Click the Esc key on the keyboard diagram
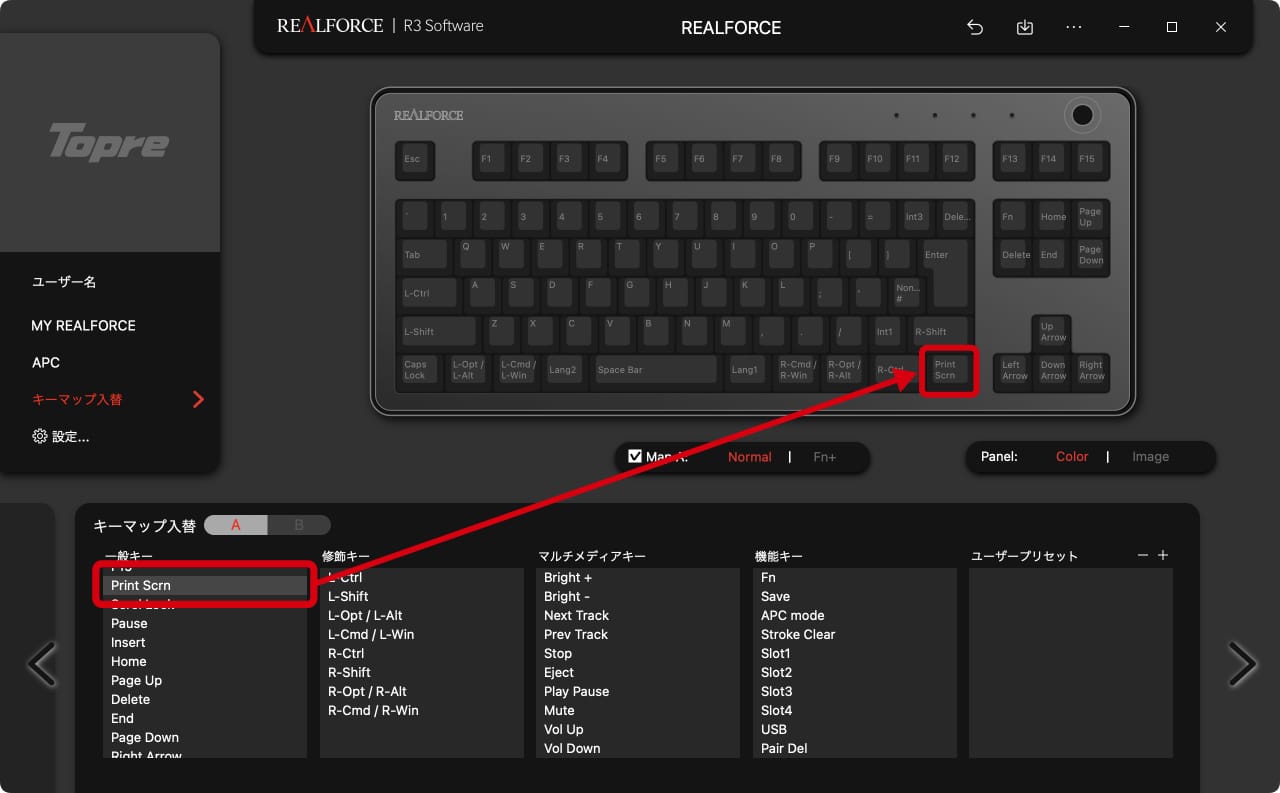The height and width of the screenshot is (793, 1280). (414, 160)
